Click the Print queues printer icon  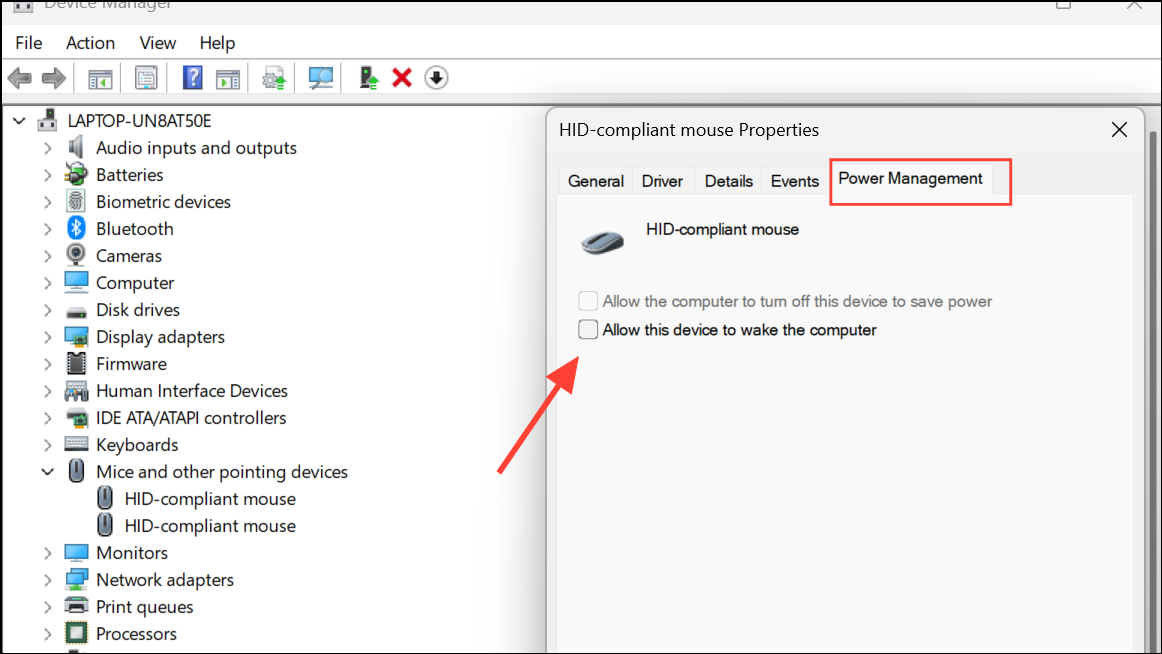point(76,607)
